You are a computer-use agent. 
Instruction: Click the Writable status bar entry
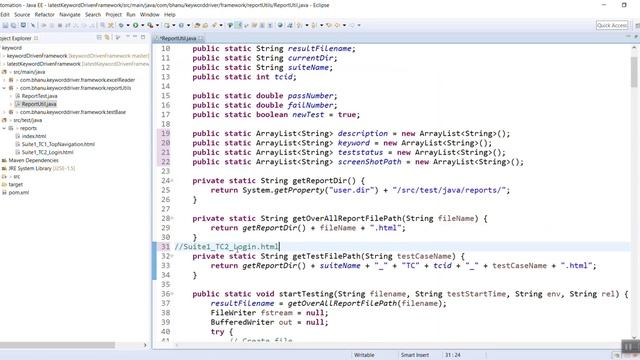(x=364, y=355)
